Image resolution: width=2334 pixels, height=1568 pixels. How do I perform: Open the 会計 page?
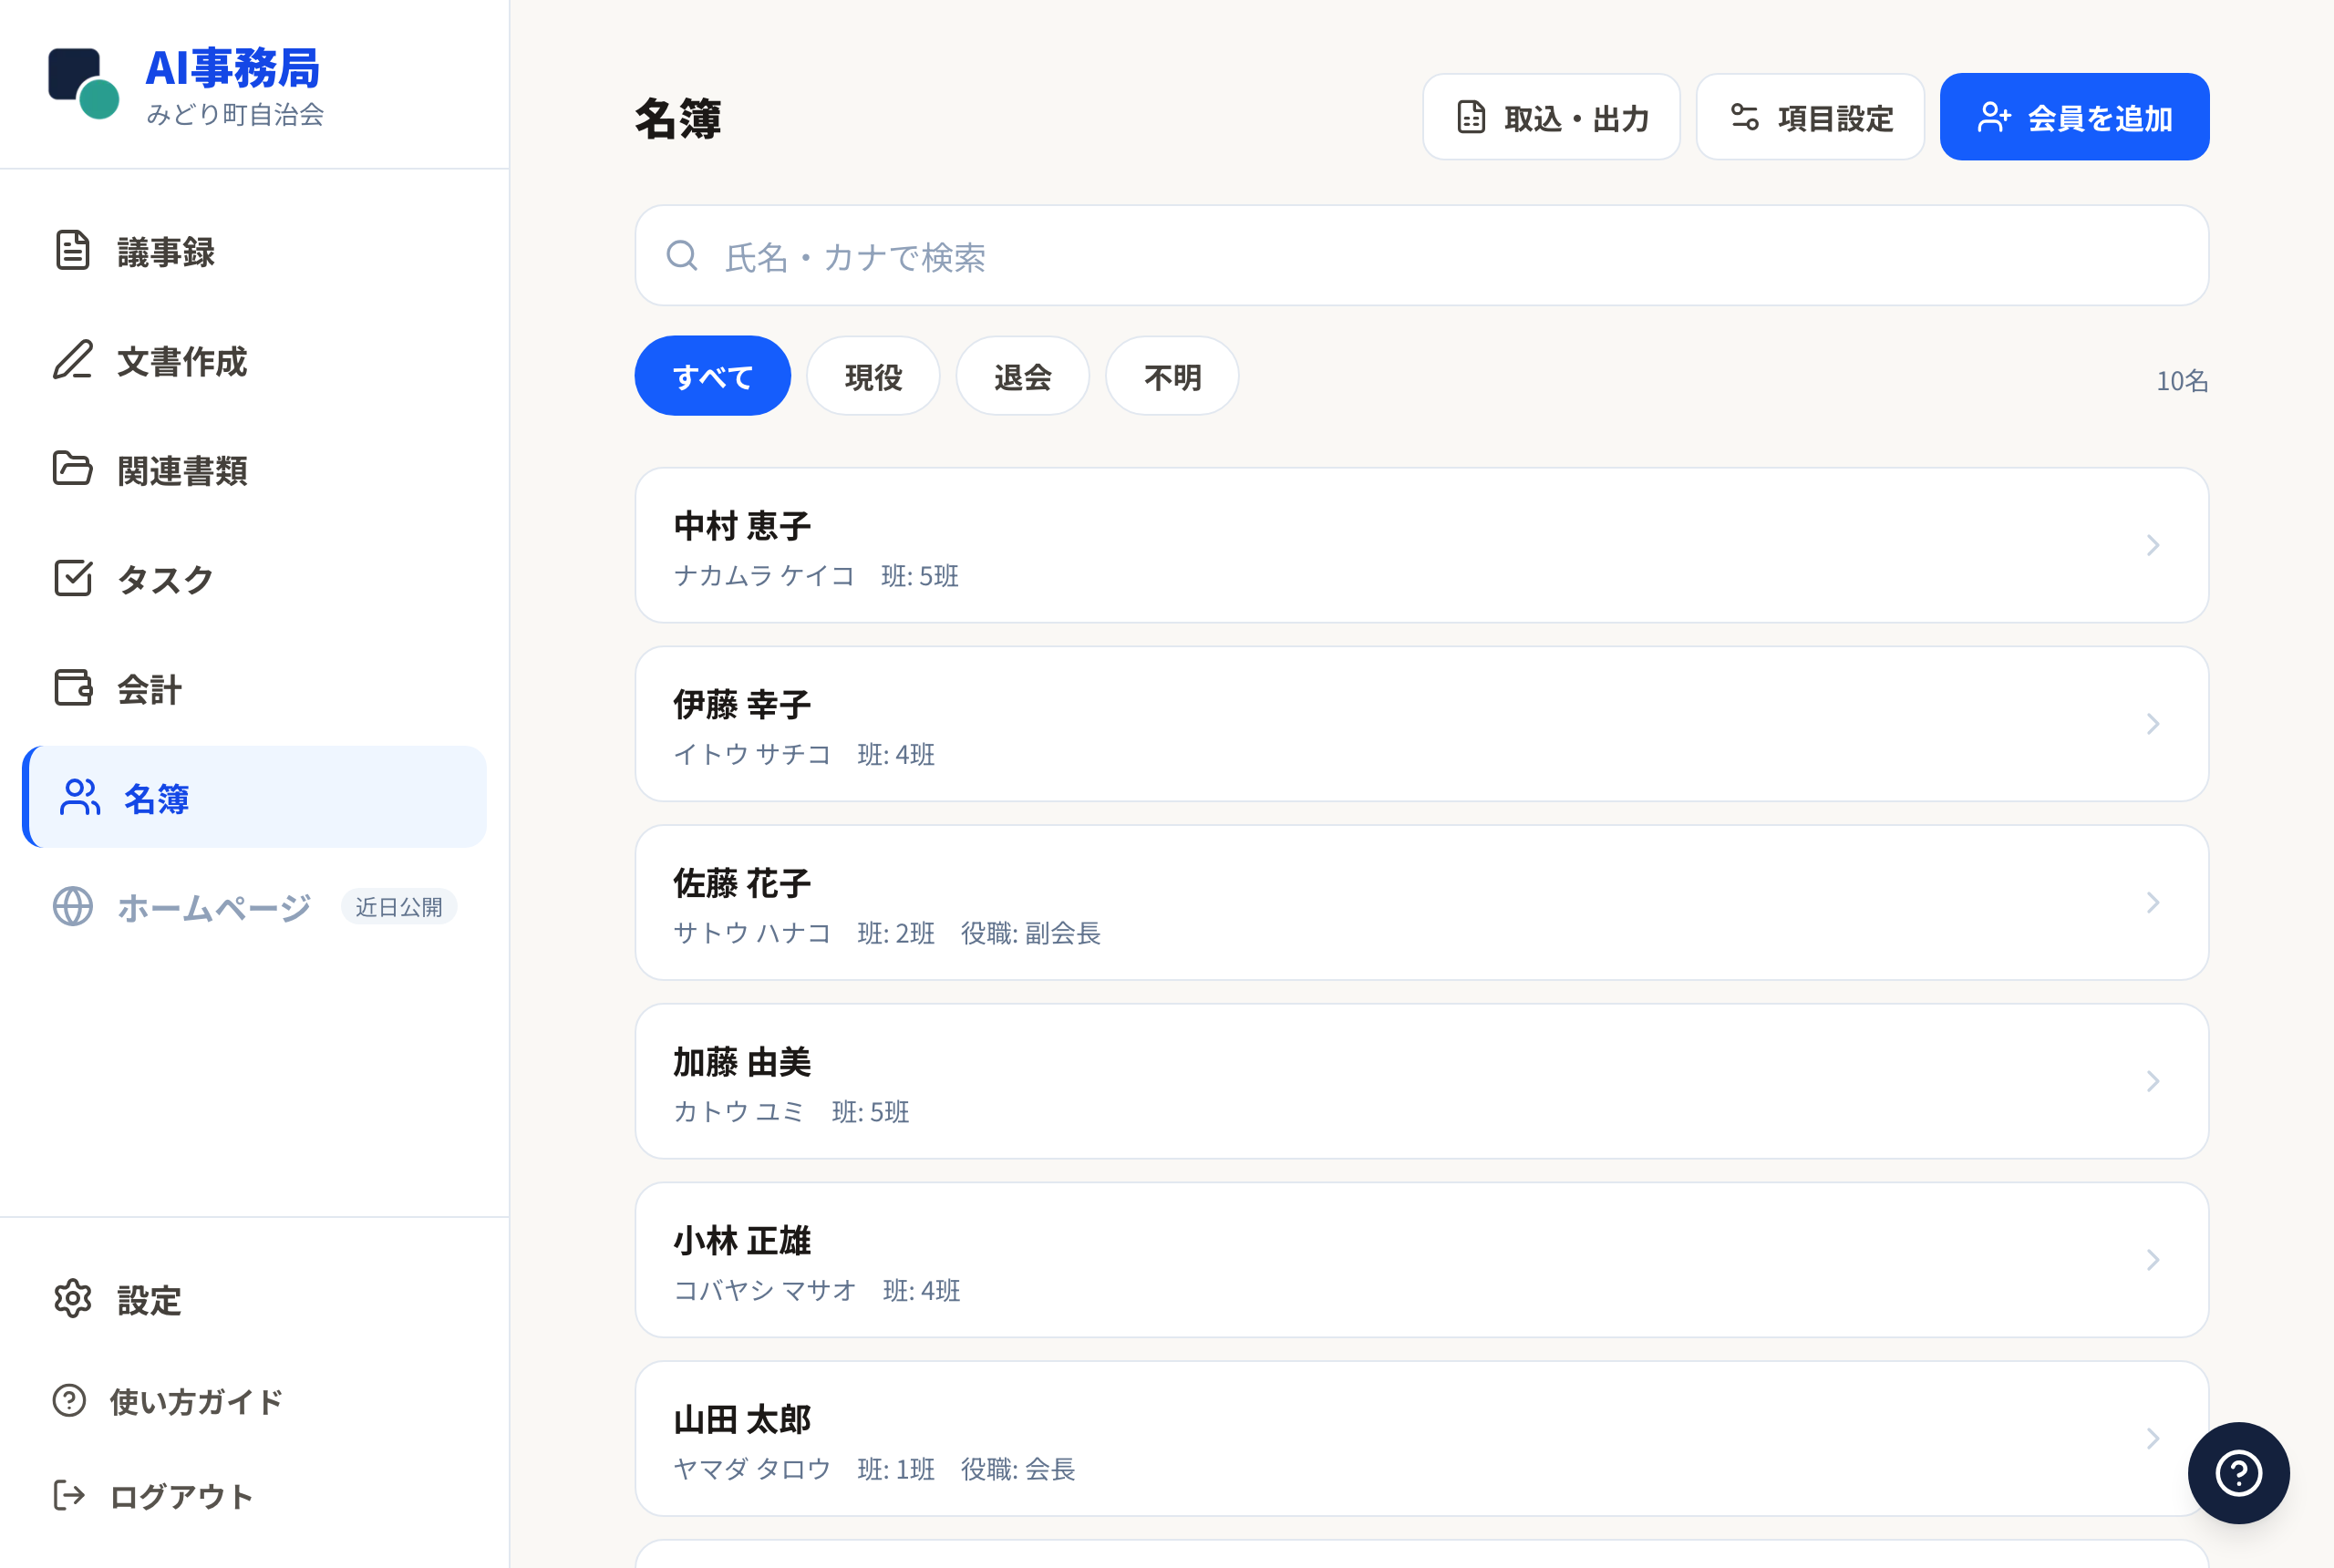(x=254, y=688)
